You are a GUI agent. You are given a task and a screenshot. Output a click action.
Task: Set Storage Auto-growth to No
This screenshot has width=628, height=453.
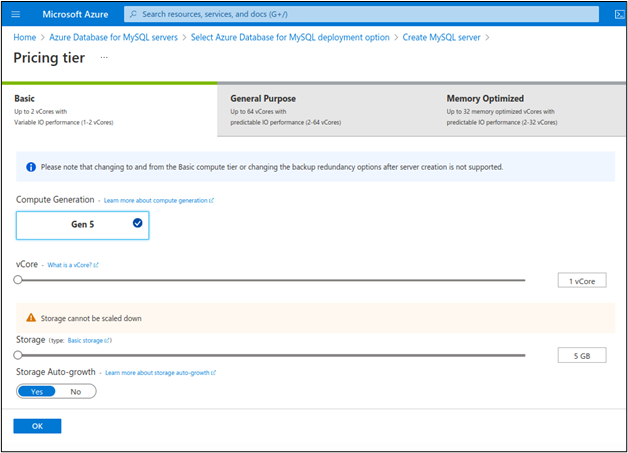click(76, 391)
